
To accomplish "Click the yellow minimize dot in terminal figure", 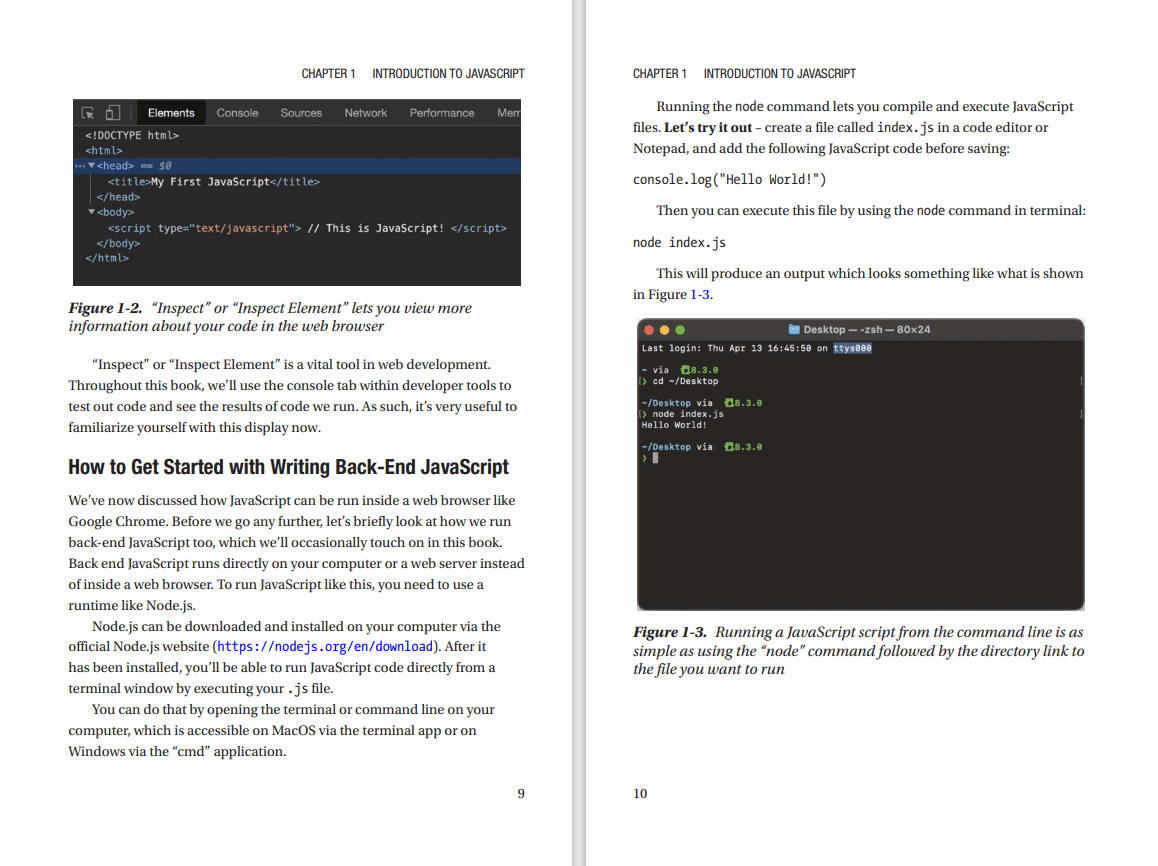I will coord(665,330).
